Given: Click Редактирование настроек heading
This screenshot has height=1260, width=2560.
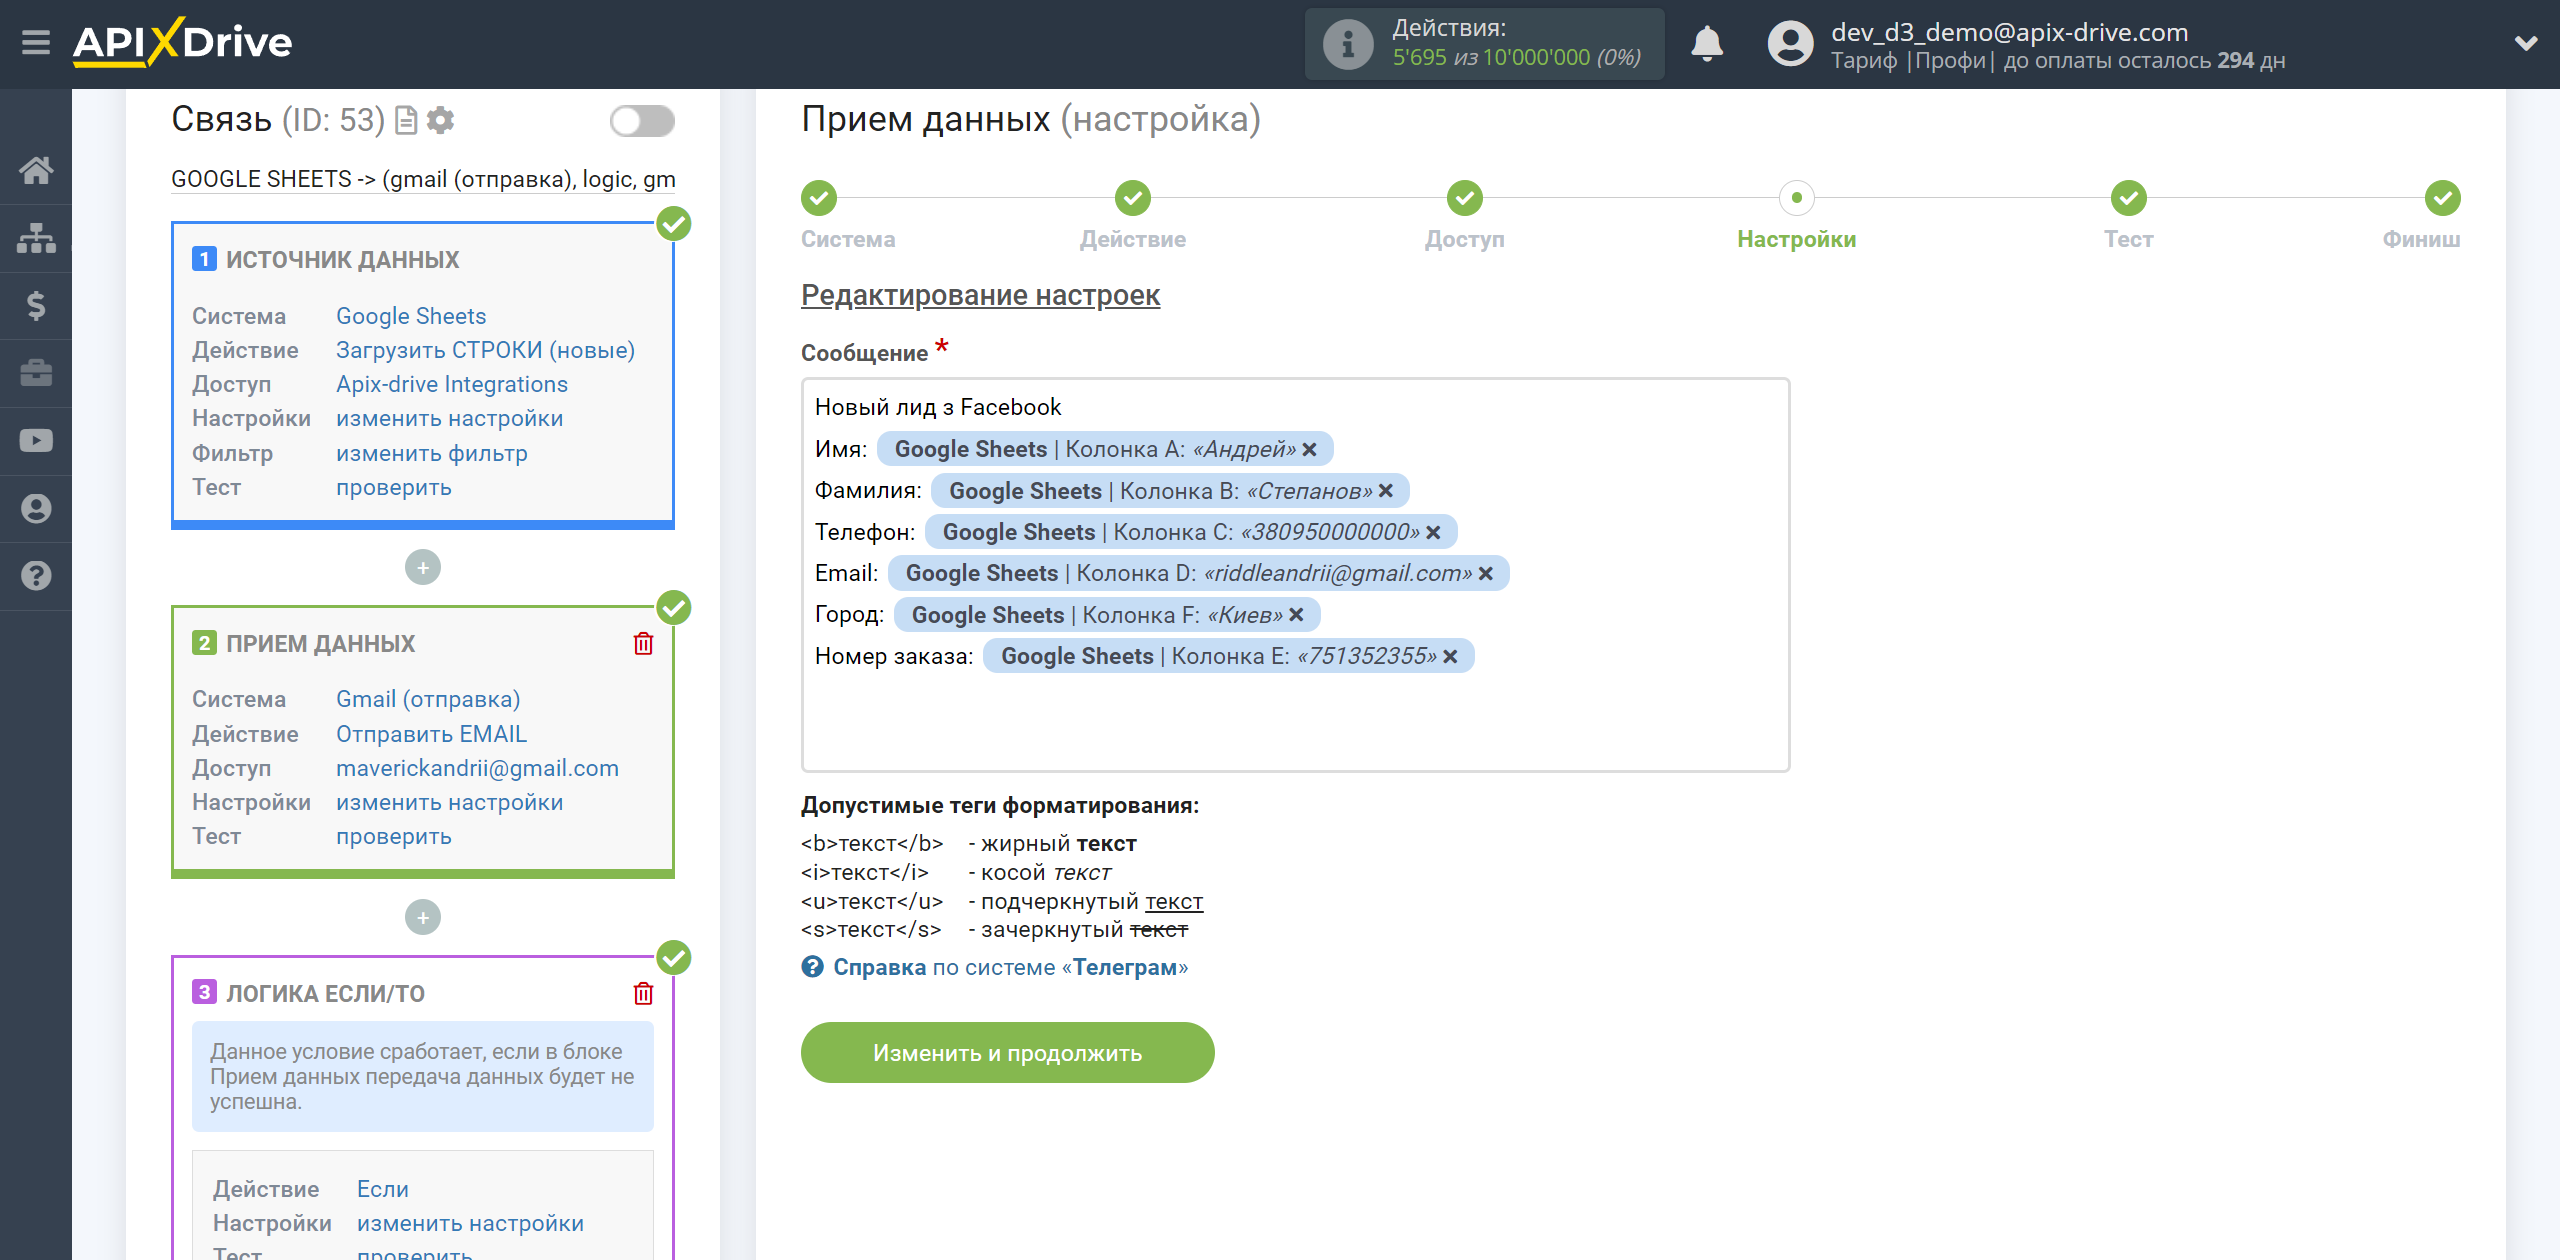Looking at the screenshot, I should point(980,295).
